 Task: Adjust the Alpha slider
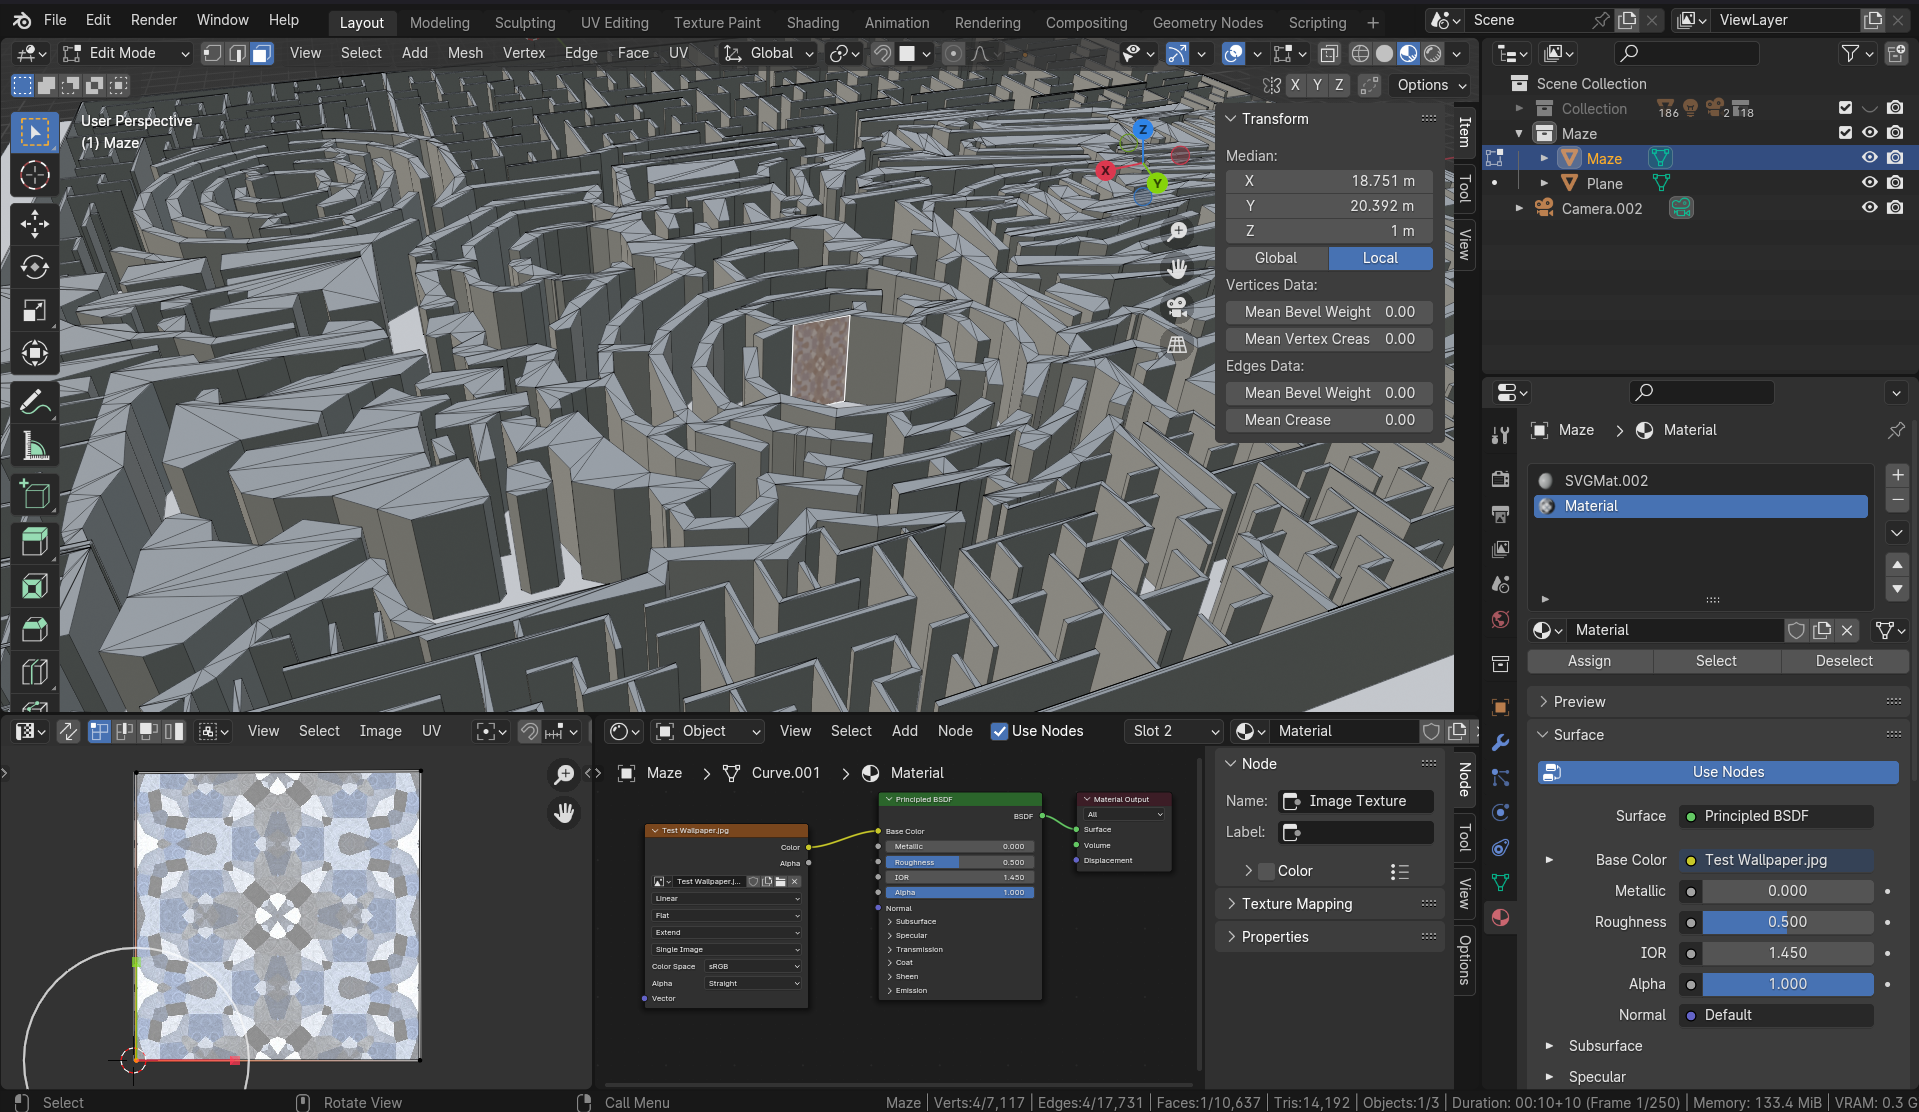click(x=1787, y=984)
